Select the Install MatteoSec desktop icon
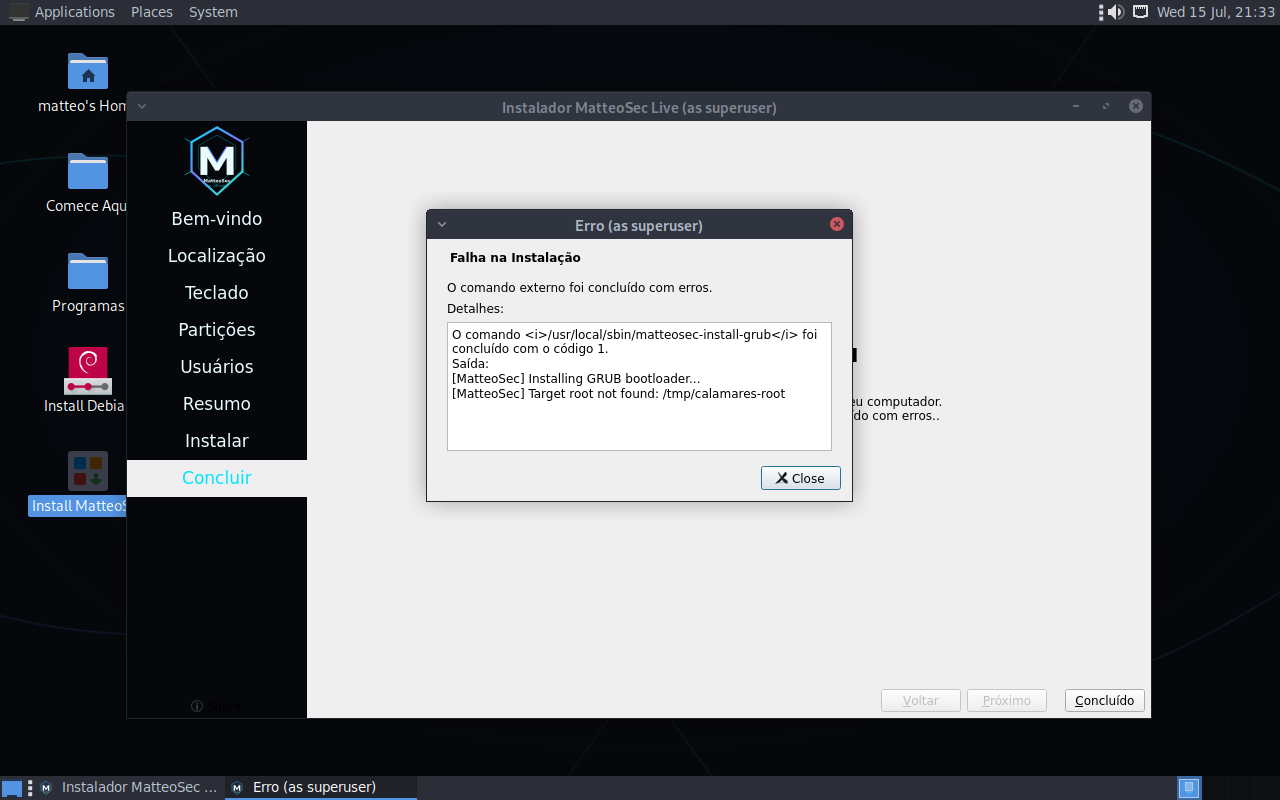This screenshot has height=800, width=1280. coord(88,471)
